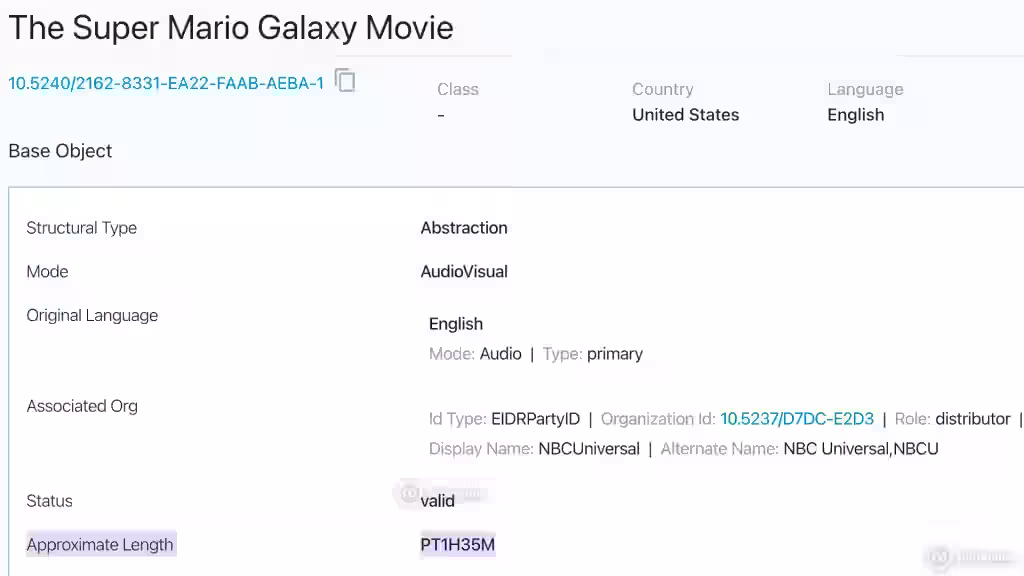Click the highlighted Approximate Length PT1H35M
The width and height of the screenshot is (1024, 576).
(457, 544)
